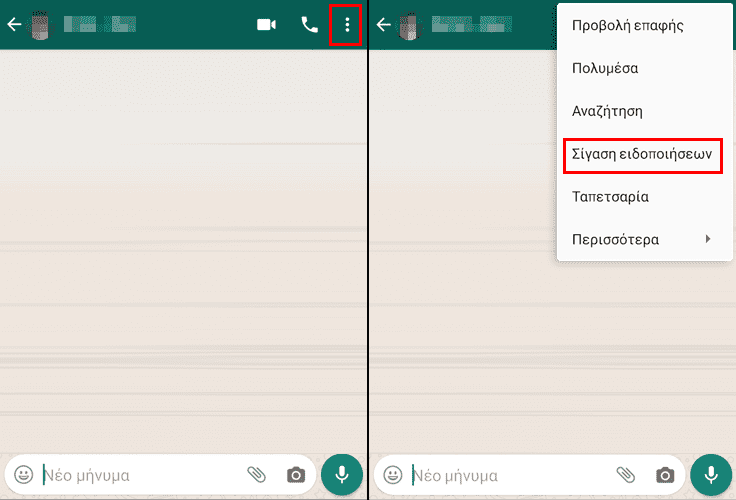The height and width of the screenshot is (500, 736).
Task: Open camera from left chat input bar
Action: (x=296, y=475)
